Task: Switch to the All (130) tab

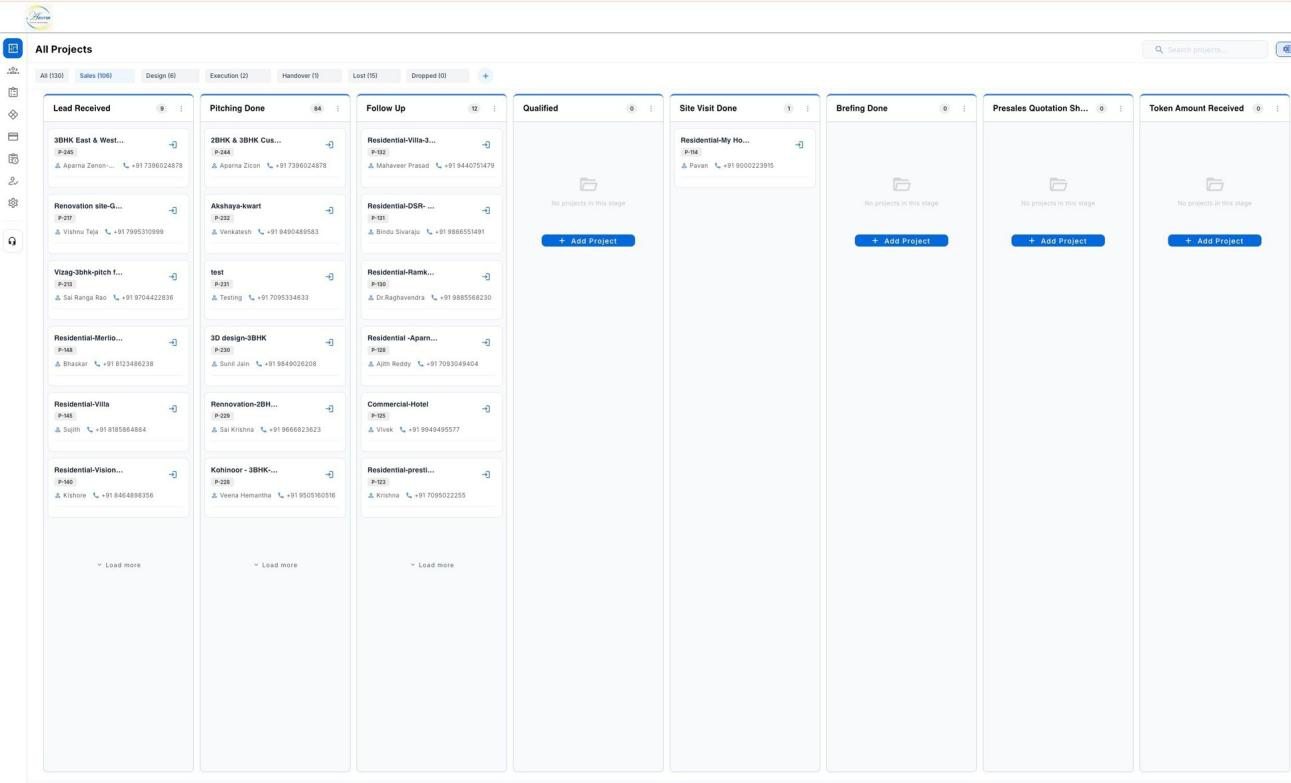Action: pos(51,75)
